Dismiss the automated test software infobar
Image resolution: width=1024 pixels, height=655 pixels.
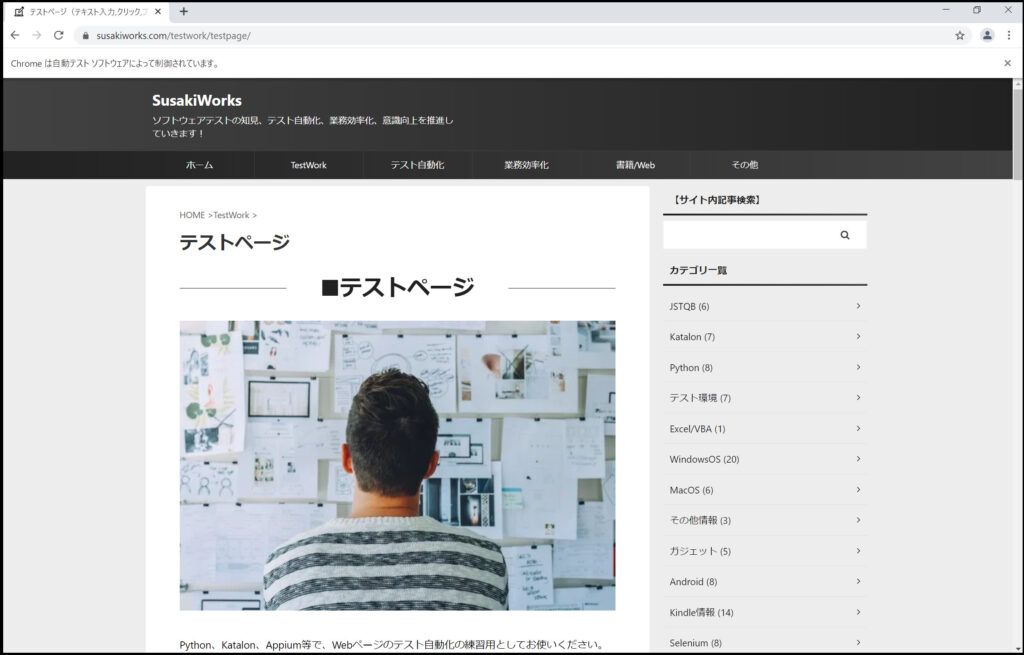(x=1007, y=63)
